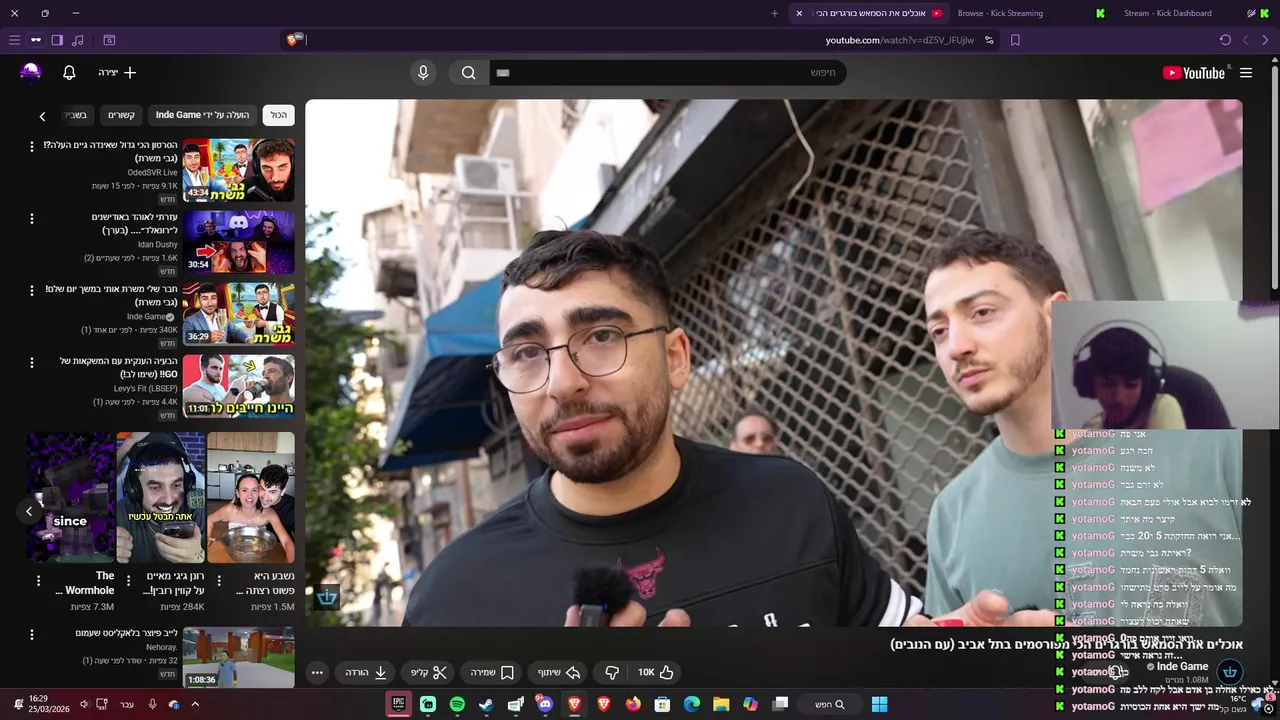Screen dimensions: 1280x720
Task: Open options for the 36:29 Inde Game video
Action: click(x=31, y=291)
